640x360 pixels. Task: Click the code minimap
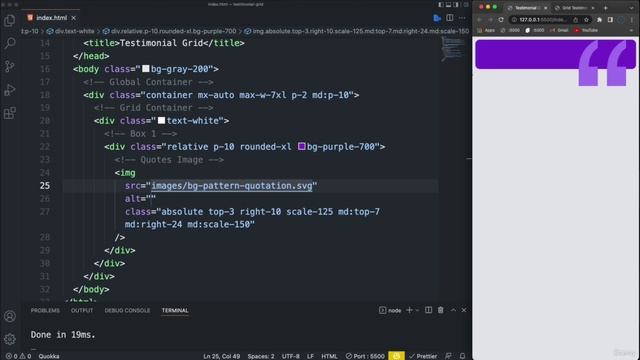click(x=452, y=49)
